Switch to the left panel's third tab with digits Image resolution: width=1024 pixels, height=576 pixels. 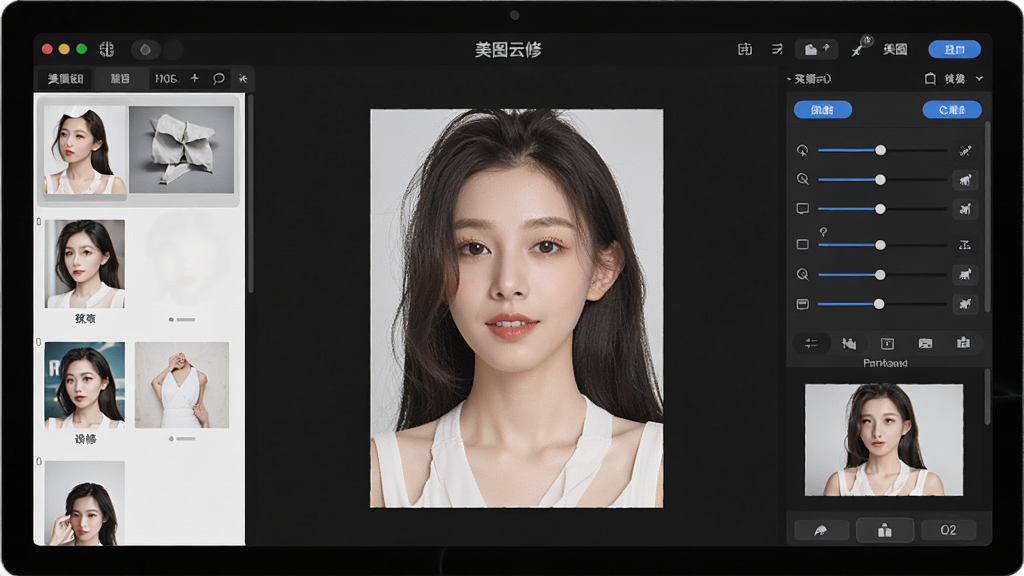(x=167, y=78)
